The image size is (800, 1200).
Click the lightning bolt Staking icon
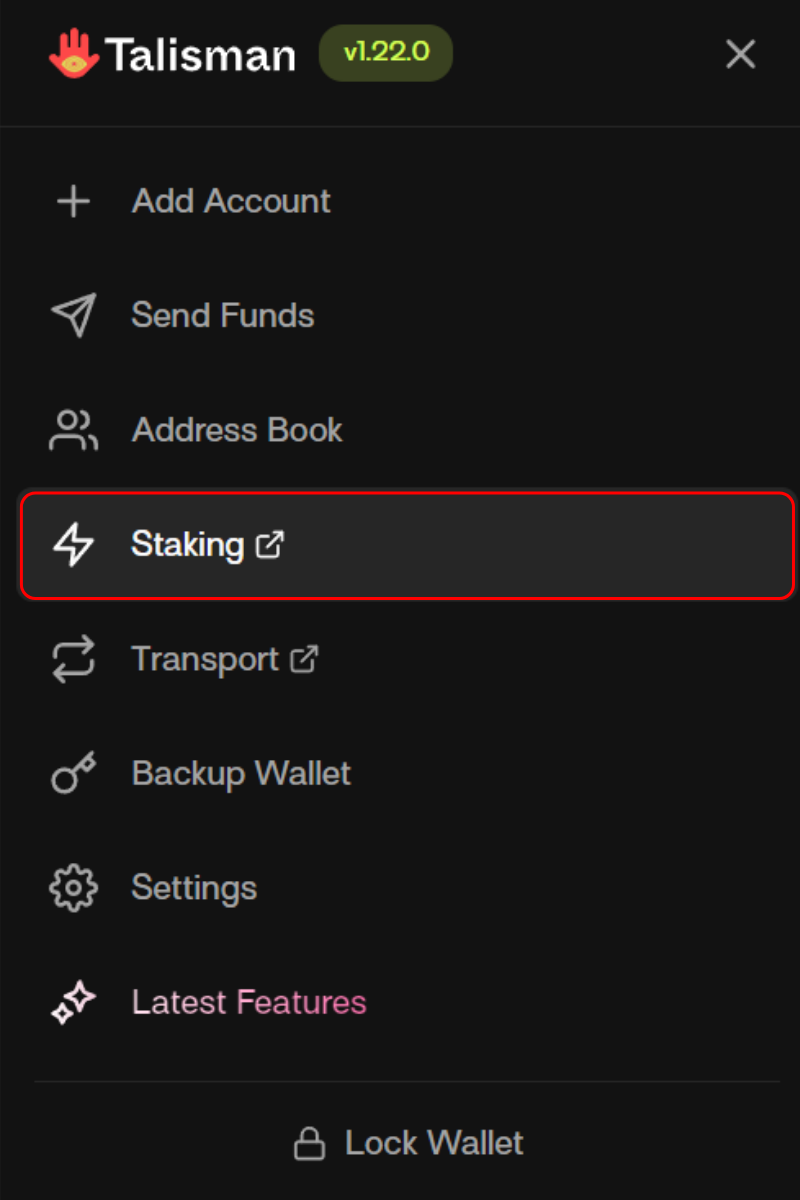73,545
